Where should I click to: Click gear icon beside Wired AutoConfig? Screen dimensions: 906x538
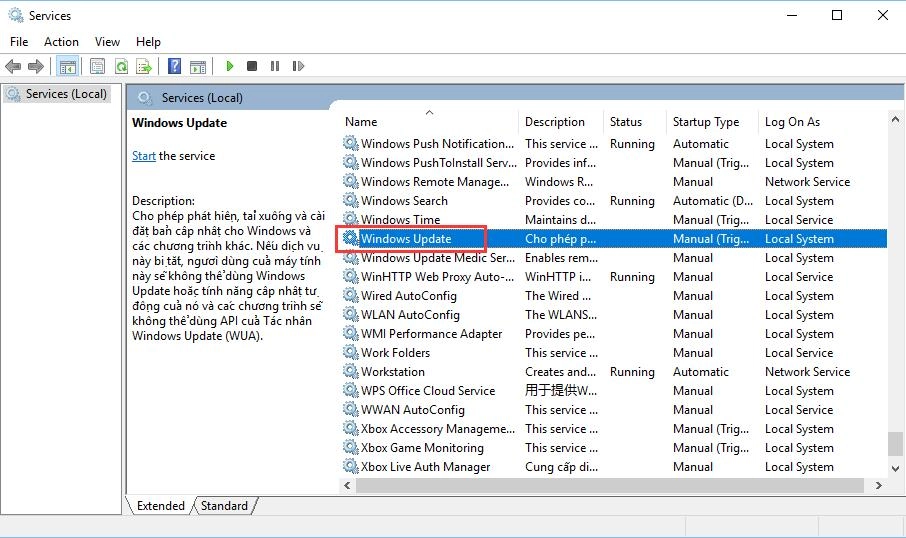(x=350, y=295)
